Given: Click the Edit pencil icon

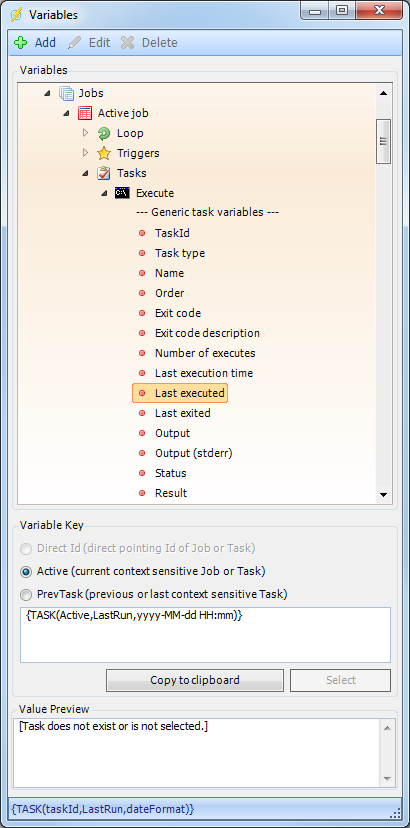Looking at the screenshot, I should 74,43.
